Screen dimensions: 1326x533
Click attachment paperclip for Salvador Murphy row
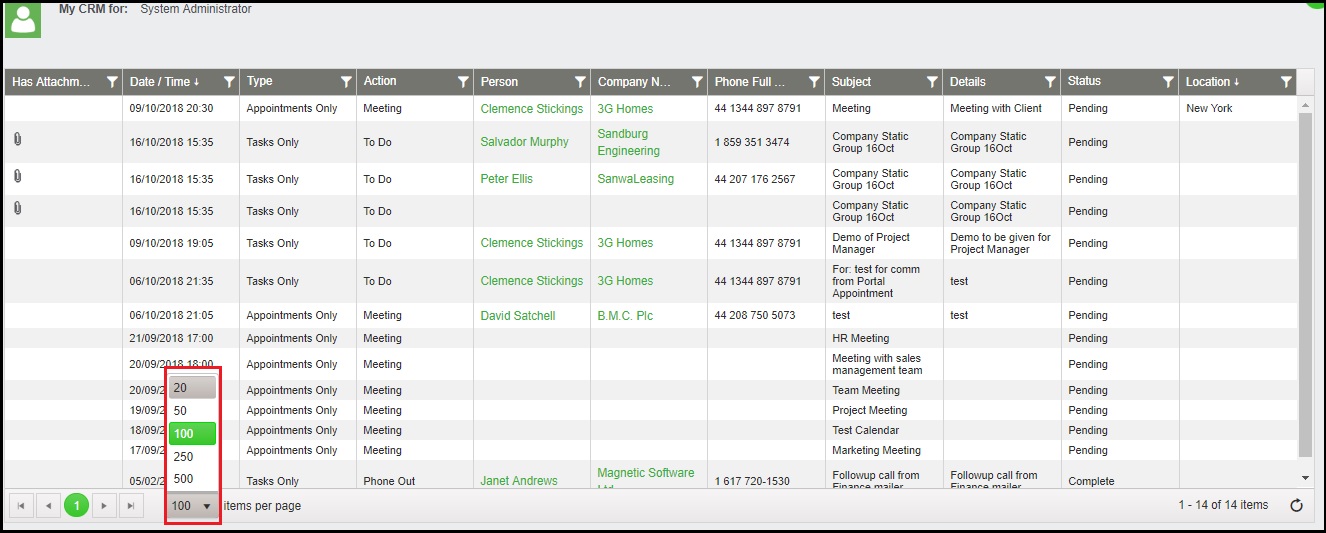click(x=18, y=139)
